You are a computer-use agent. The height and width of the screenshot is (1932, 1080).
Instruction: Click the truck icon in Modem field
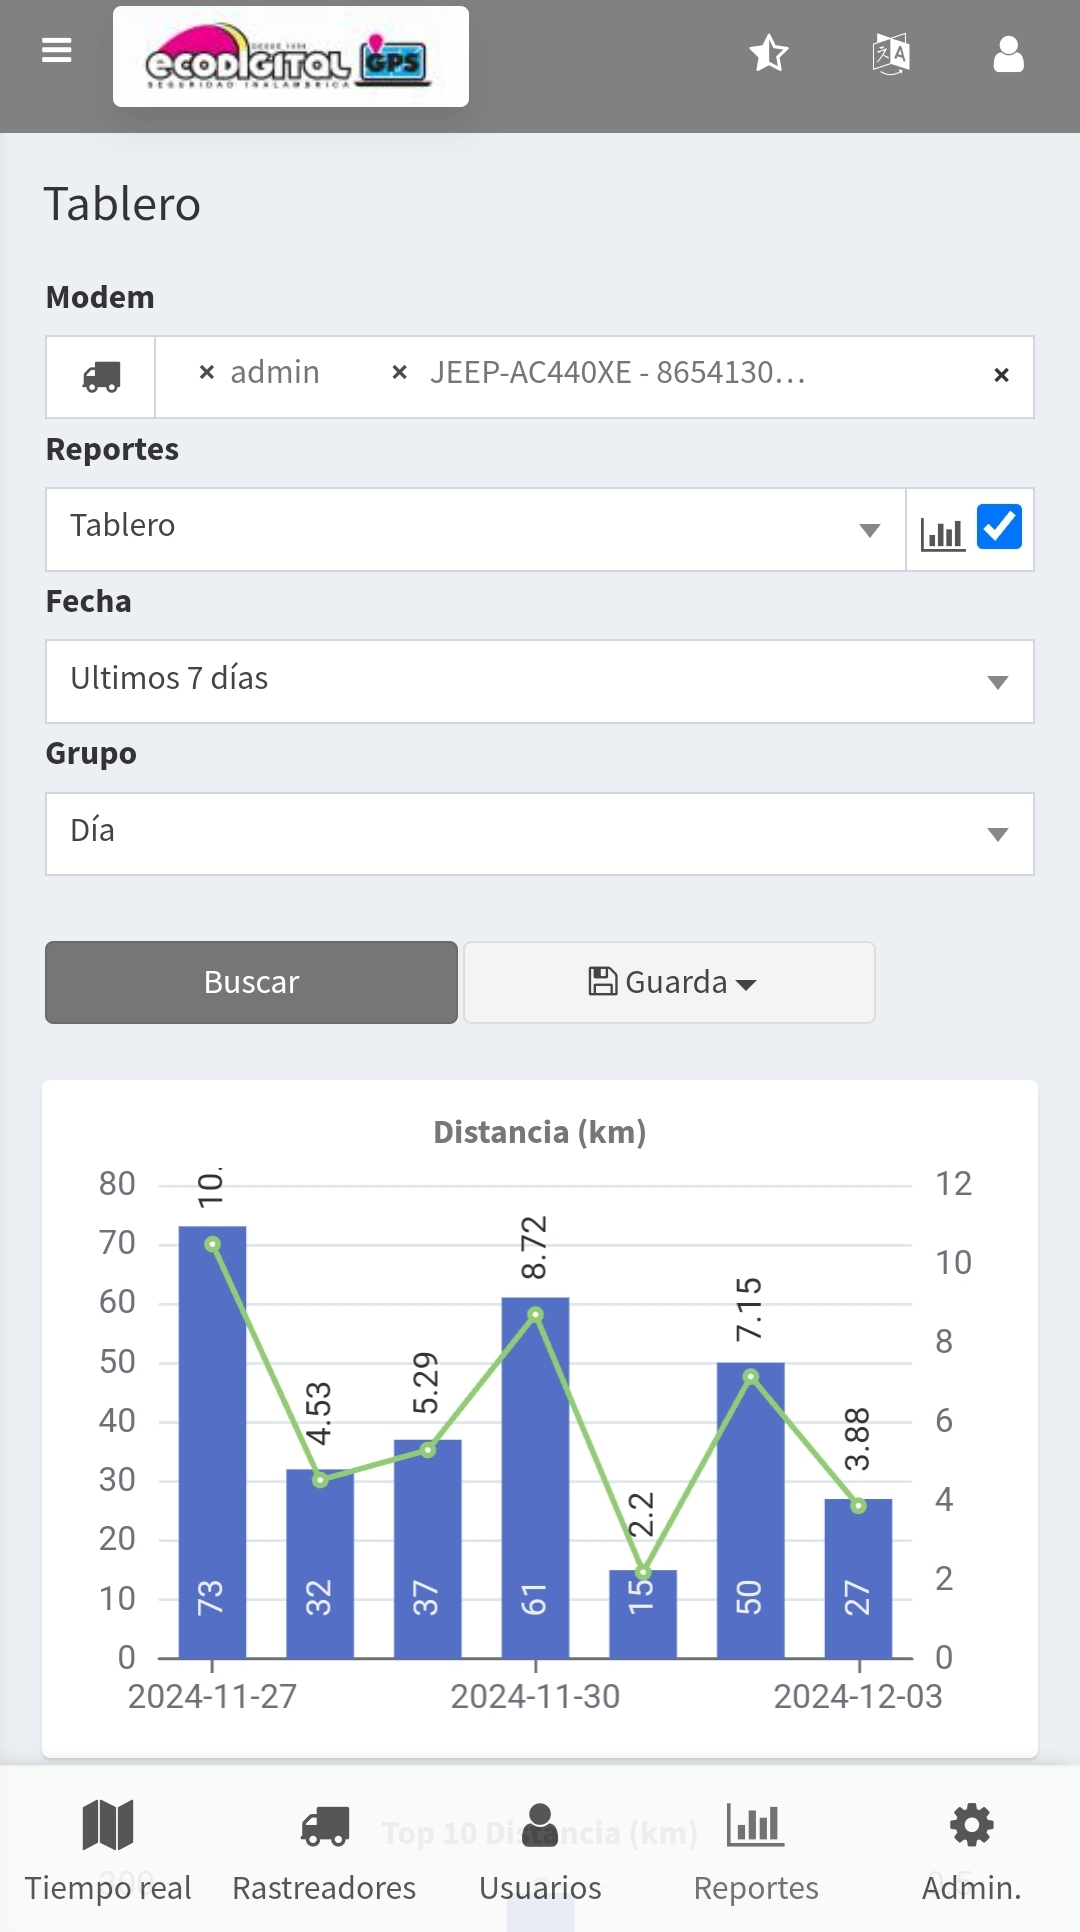tap(101, 377)
